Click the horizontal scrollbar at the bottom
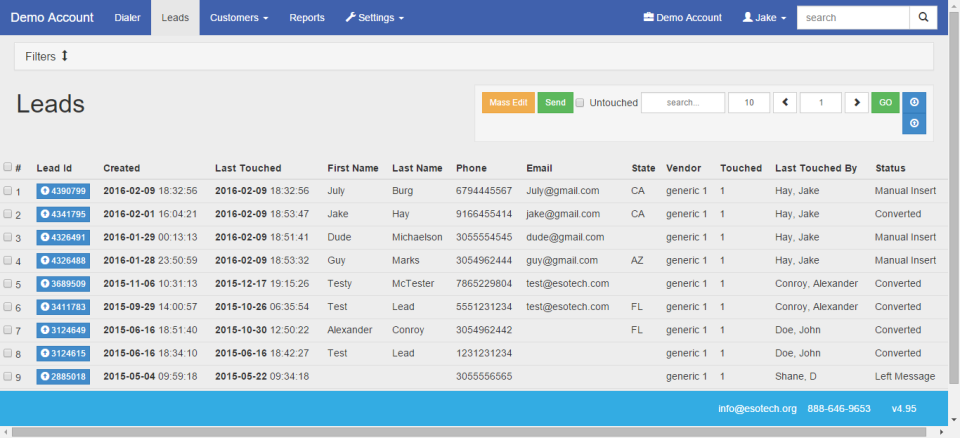Screen dimensions: 960x438 471,432
